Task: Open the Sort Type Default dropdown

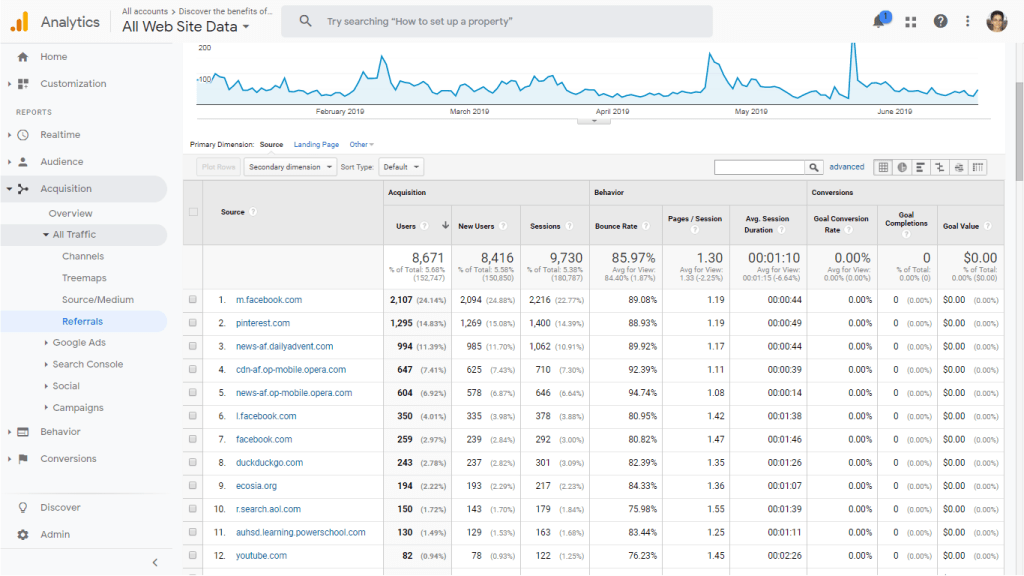Action: [x=401, y=167]
